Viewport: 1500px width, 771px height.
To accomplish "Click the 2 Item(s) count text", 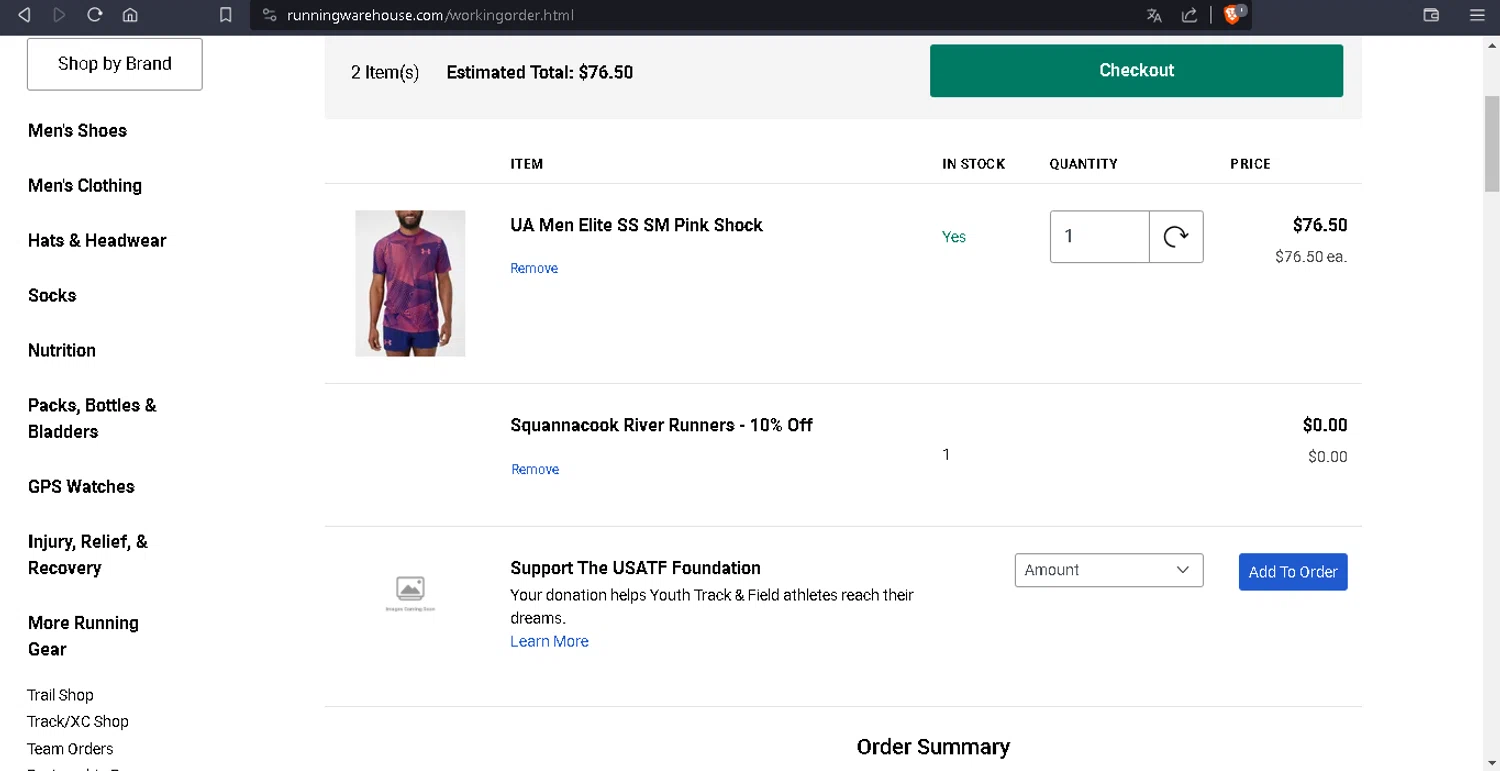I will tap(385, 72).
